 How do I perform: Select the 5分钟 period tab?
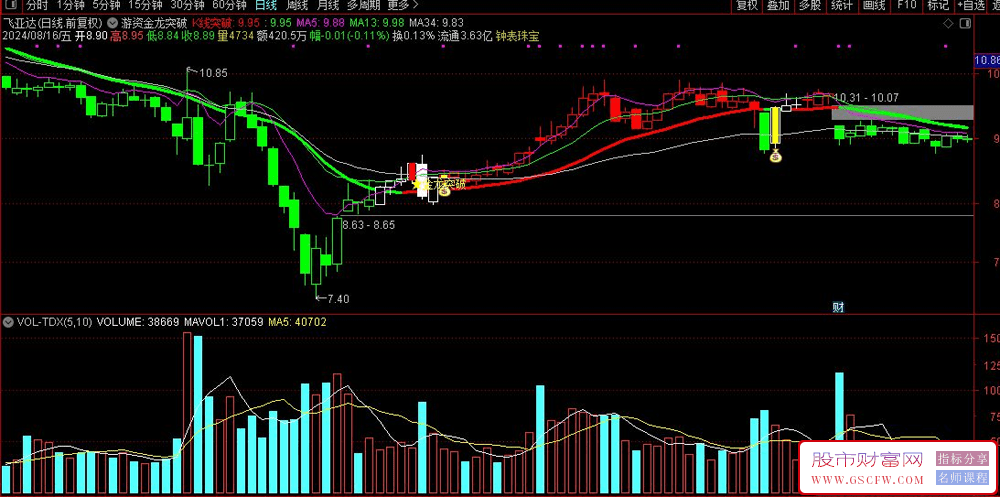coord(106,6)
